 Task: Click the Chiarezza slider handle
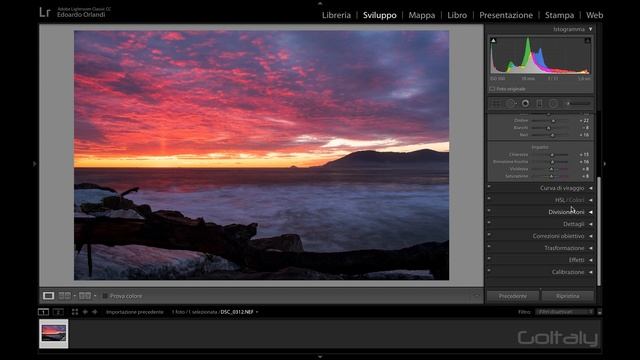pos(552,155)
